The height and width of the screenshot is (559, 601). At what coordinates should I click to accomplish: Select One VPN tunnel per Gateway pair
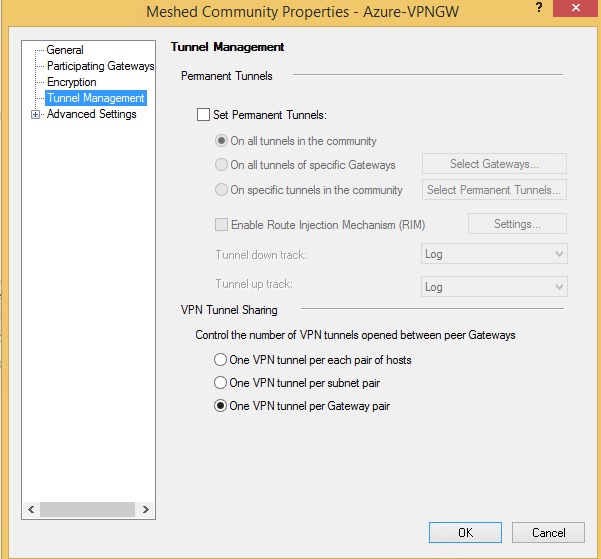coord(220,406)
